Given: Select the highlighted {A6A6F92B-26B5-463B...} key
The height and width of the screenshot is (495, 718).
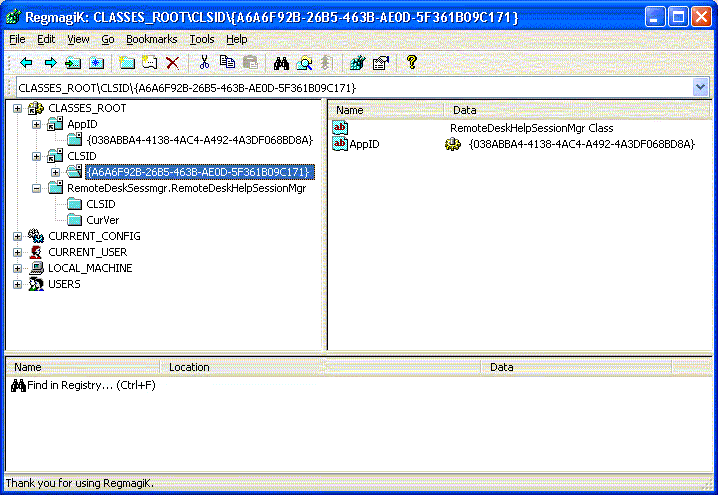Looking at the screenshot, I should point(200,172).
